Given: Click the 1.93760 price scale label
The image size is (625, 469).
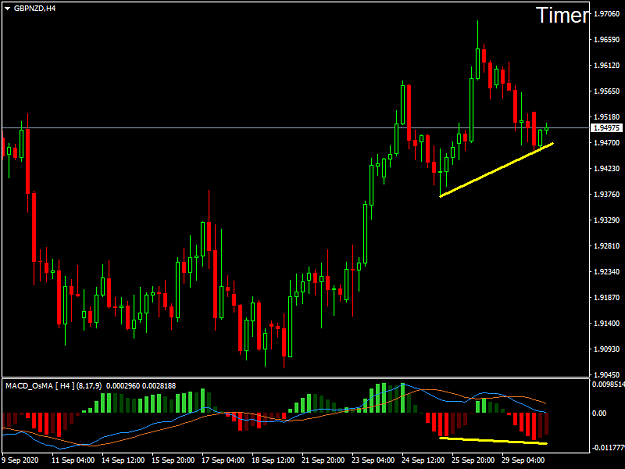Looking at the screenshot, I should (x=607, y=194).
